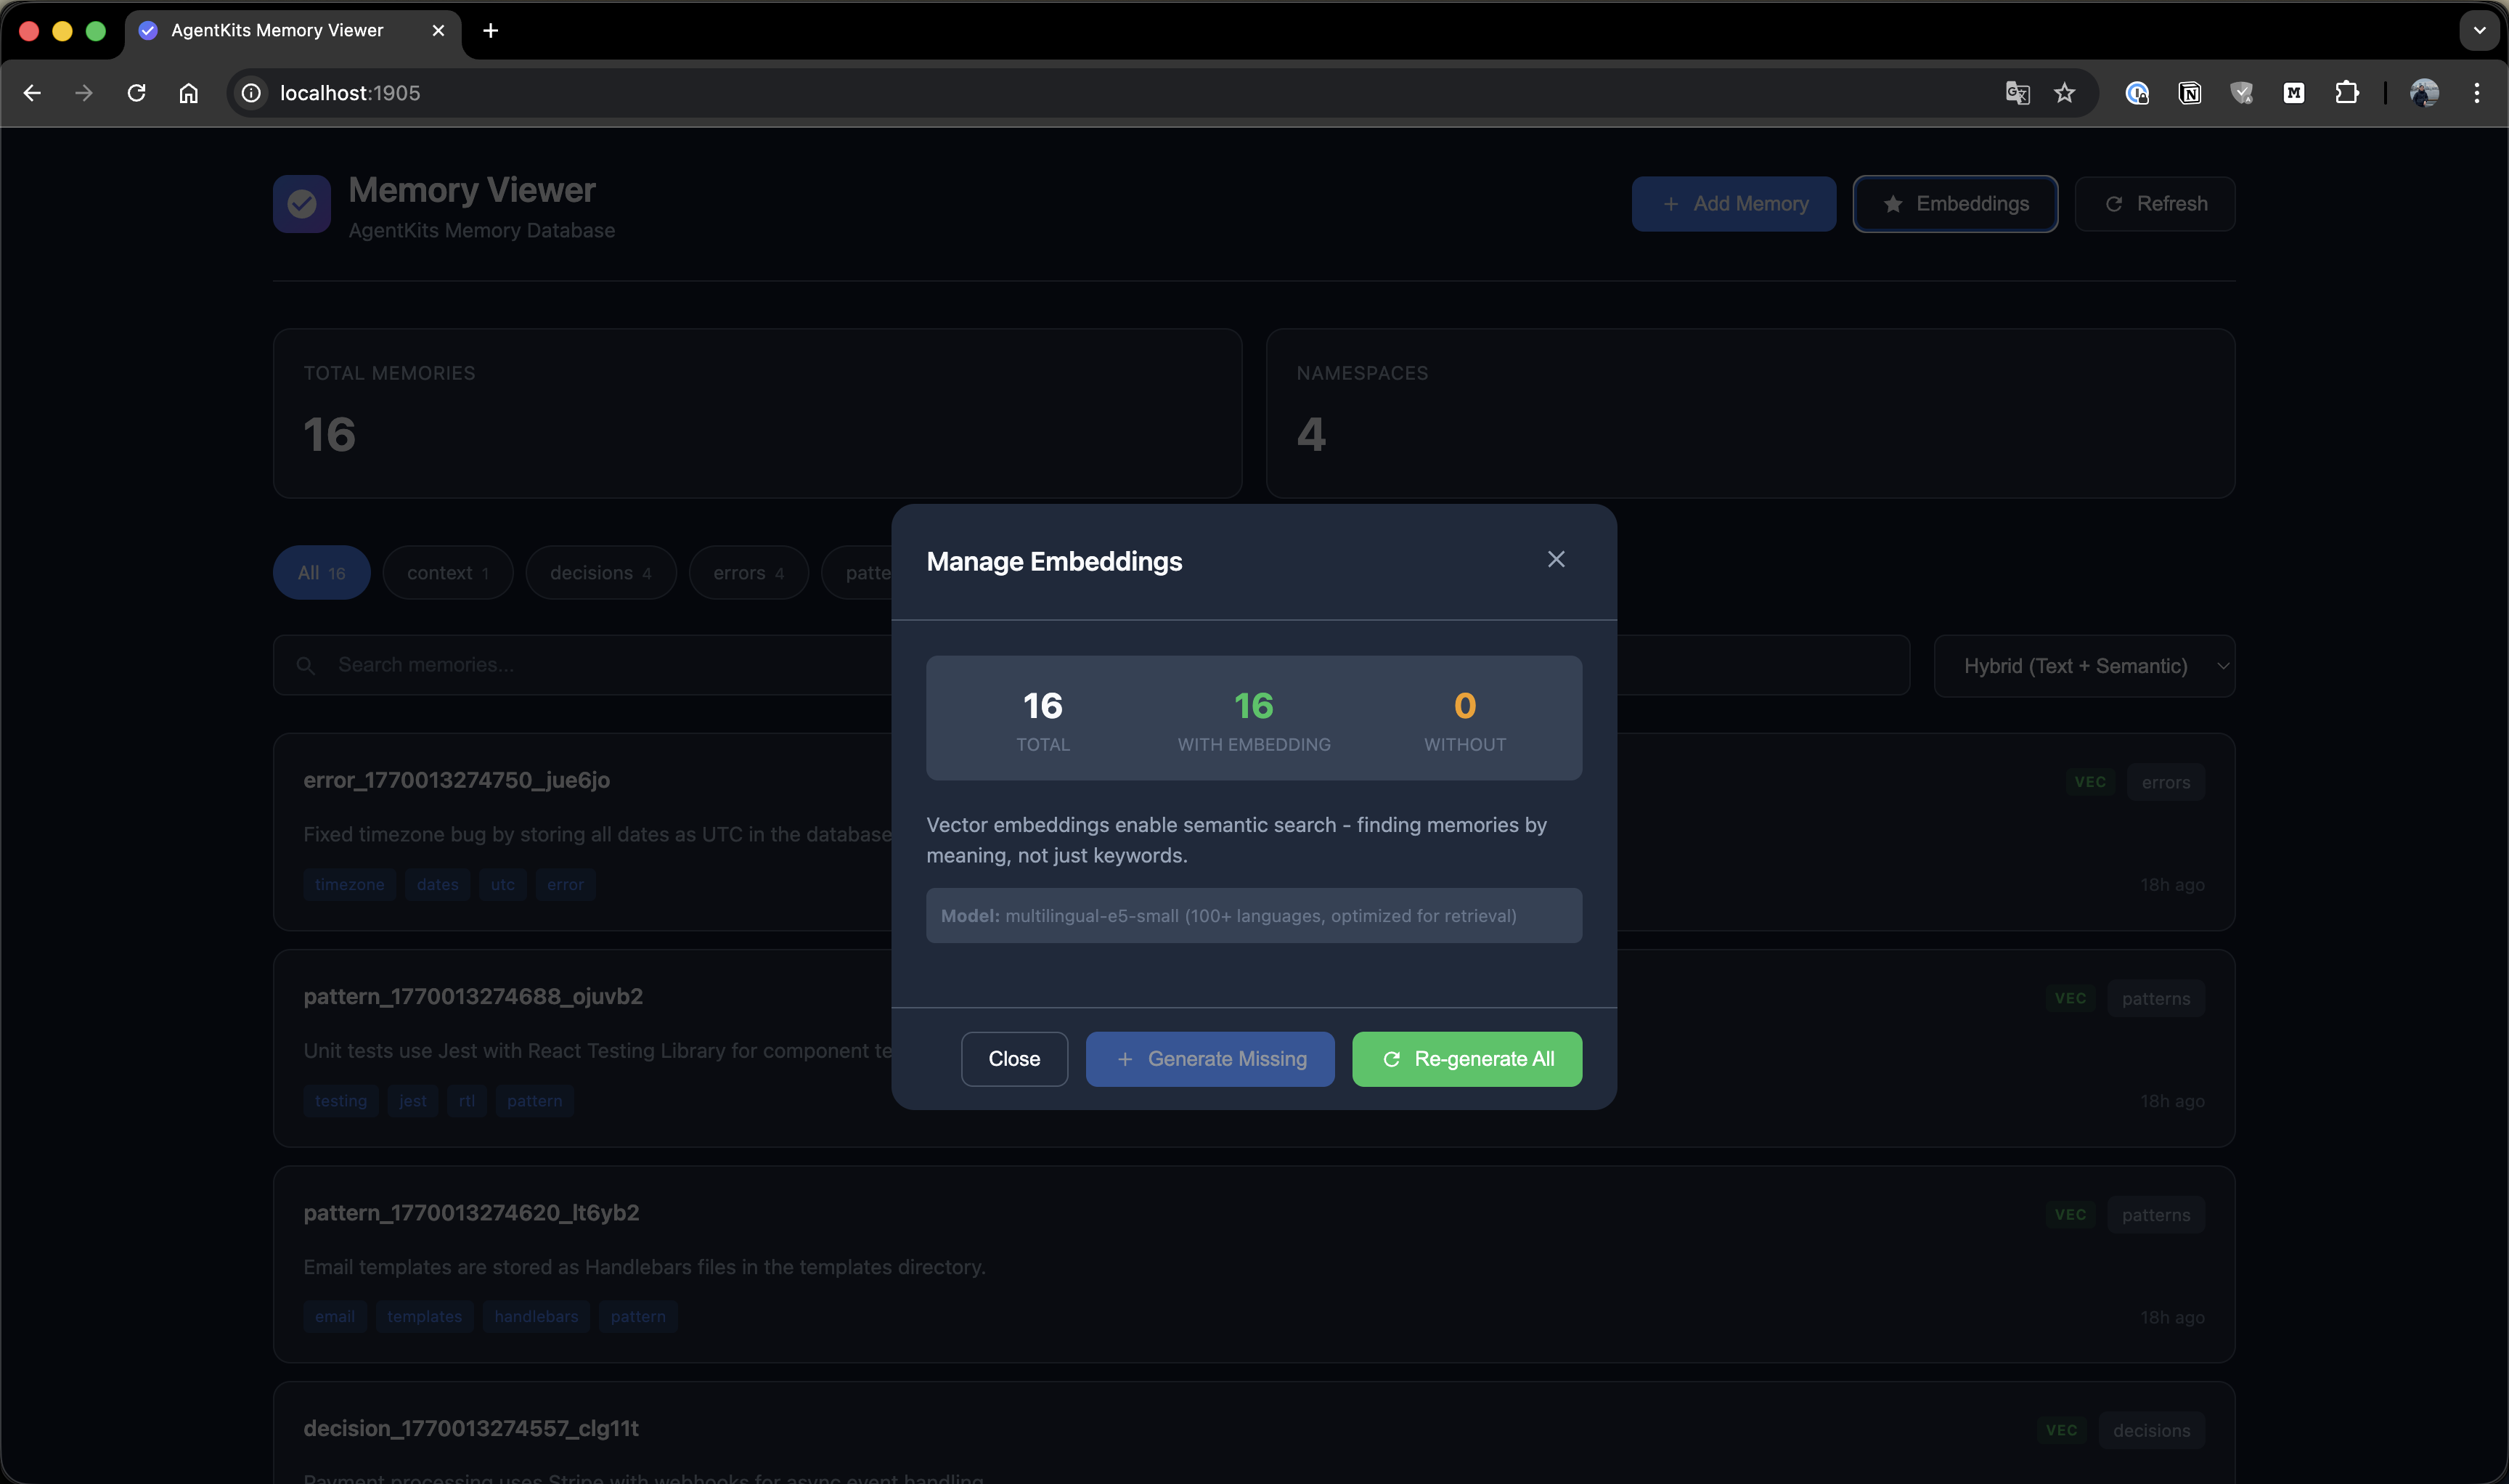Image resolution: width=2509 pixels, height=1484 pixels.
Task: Close the Manage Embeddings dialog with X
Action: point(1555,559)
